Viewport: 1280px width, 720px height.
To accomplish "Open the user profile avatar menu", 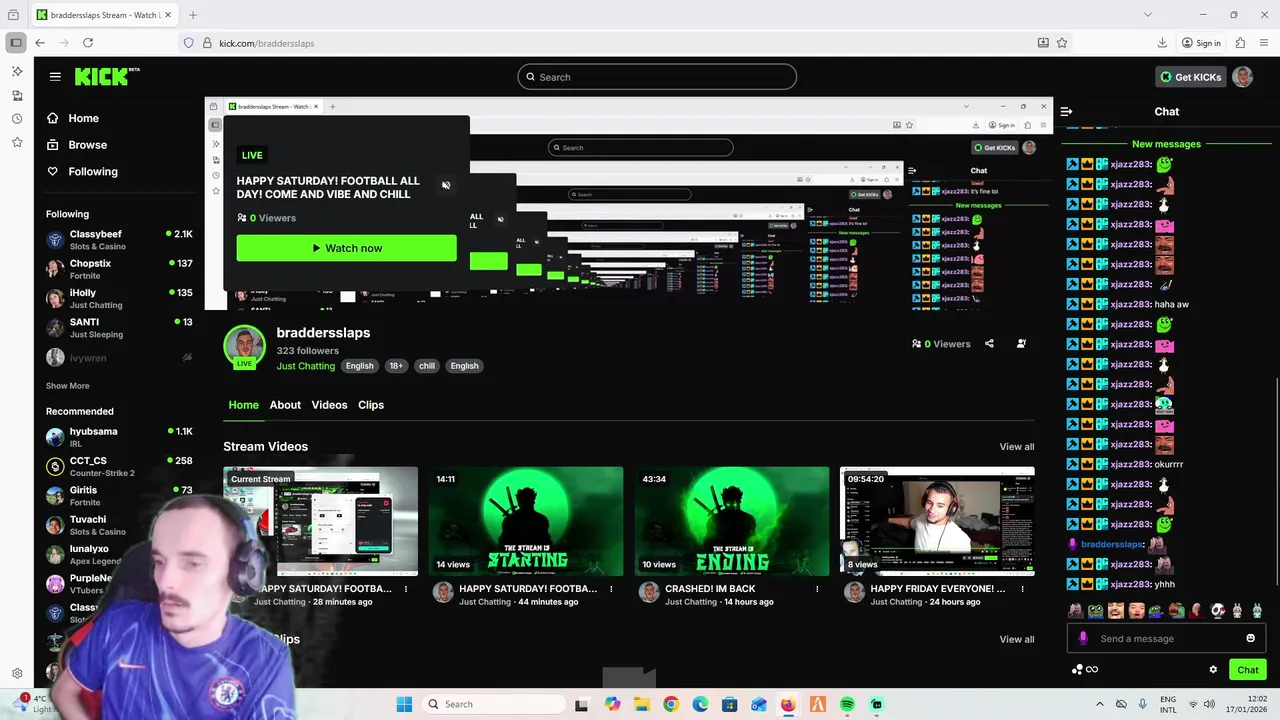I will pos(1243,77).
